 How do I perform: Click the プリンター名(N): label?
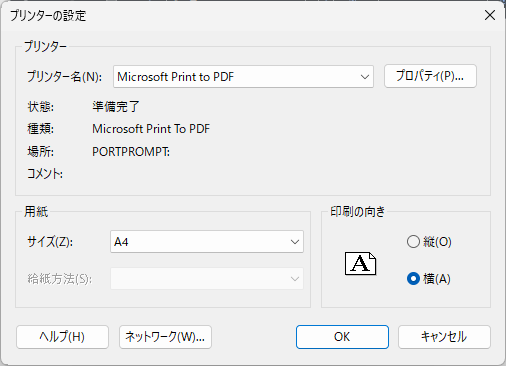pos(64,77)
